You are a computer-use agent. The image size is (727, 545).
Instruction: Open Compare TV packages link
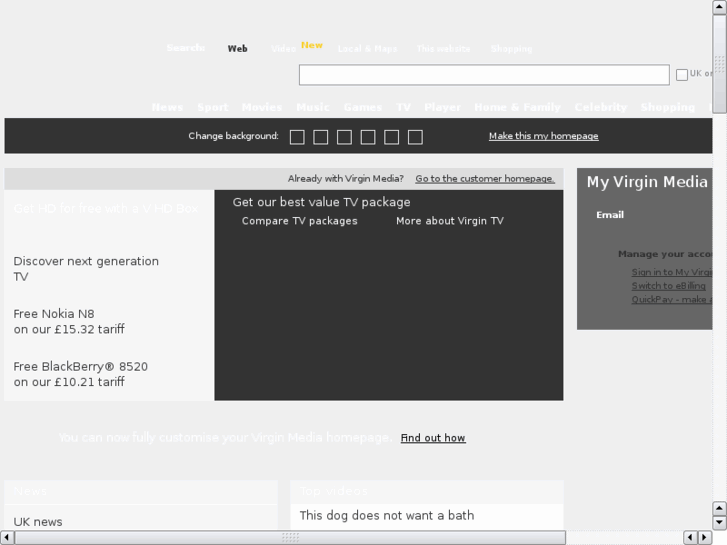(x=300, y=221)
